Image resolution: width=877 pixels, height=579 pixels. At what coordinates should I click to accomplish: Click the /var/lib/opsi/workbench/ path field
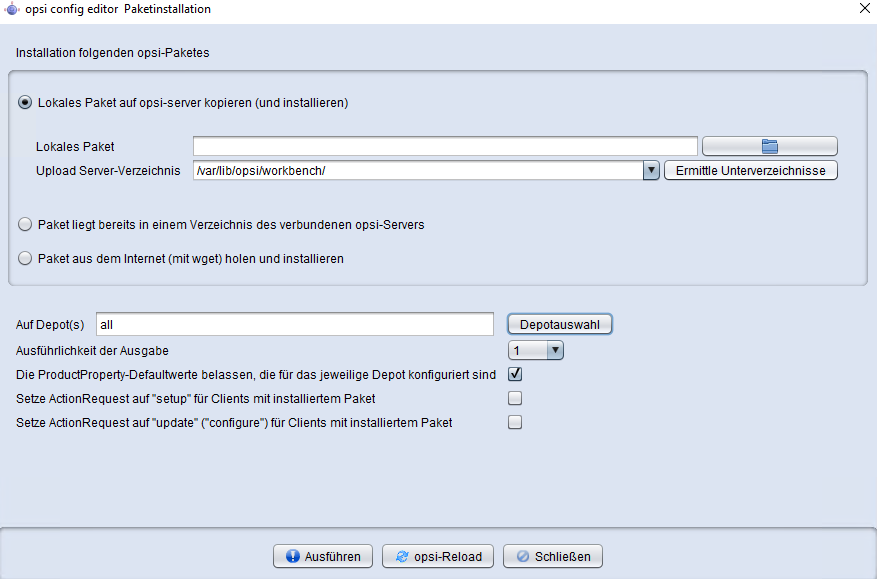[x=418, y=171]
